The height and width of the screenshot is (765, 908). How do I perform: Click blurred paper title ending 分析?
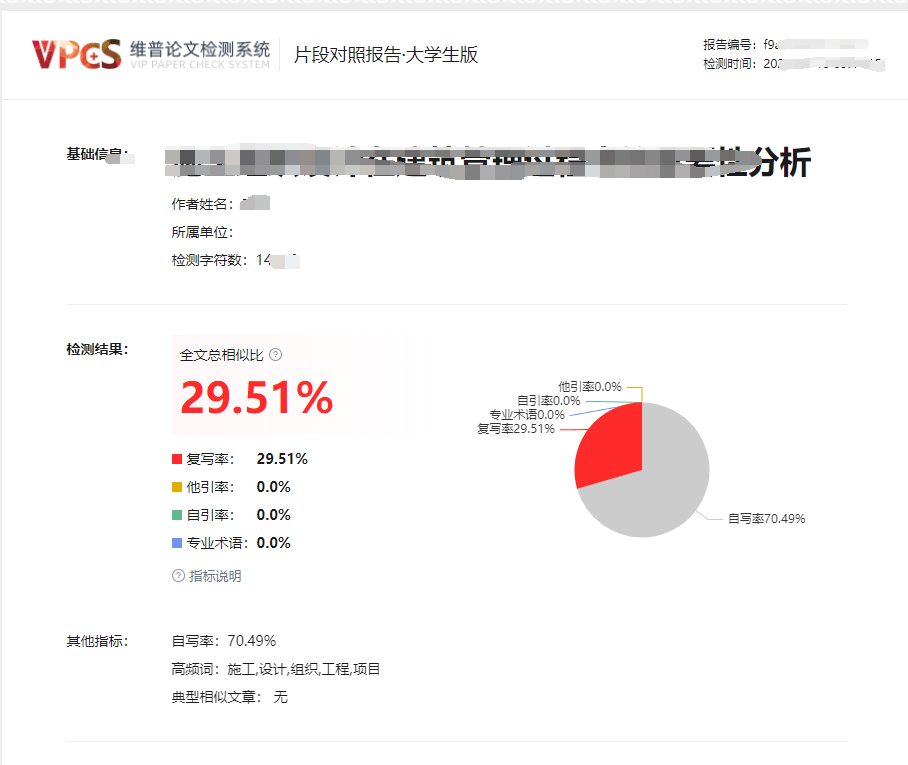pyautogui.click(x=488, y=162)
